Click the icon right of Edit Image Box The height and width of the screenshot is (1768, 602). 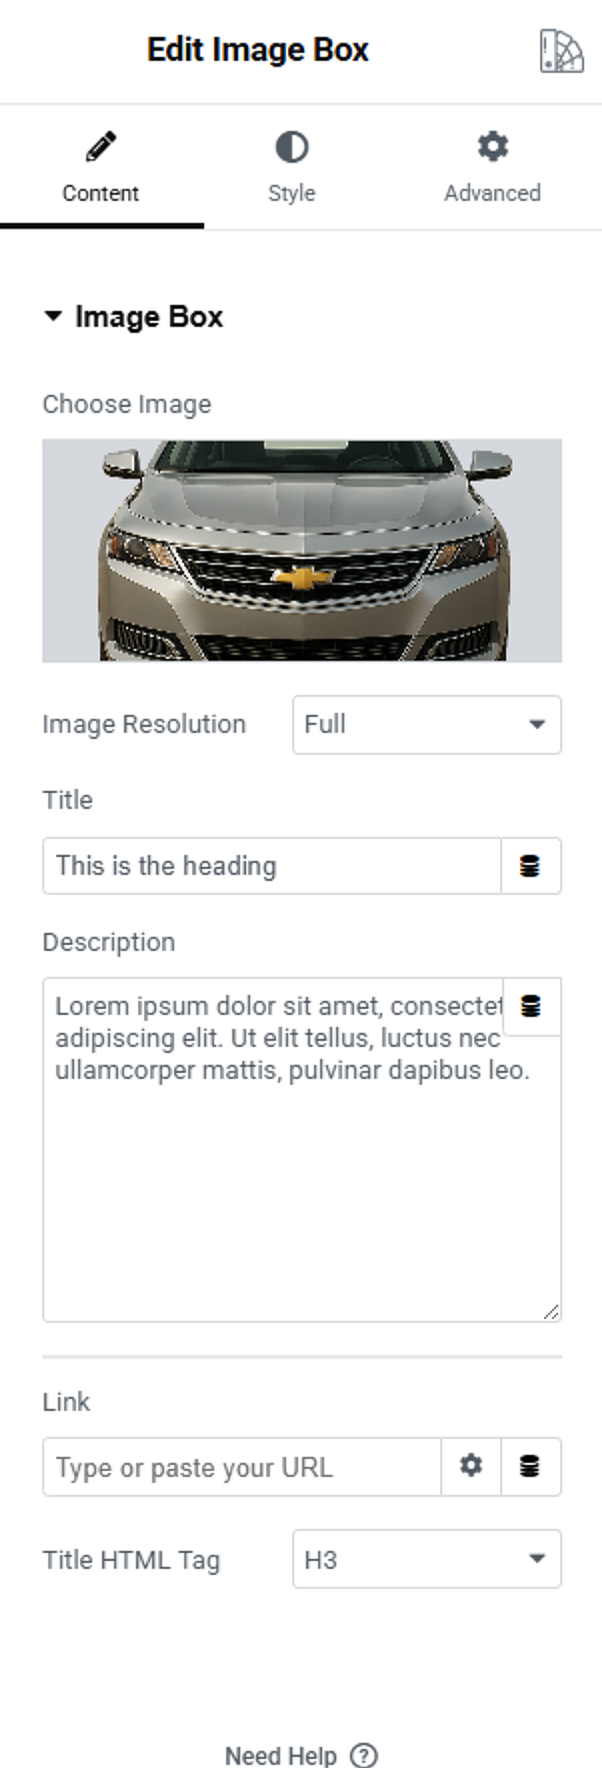pyautogui.click(x=561, y=51)
